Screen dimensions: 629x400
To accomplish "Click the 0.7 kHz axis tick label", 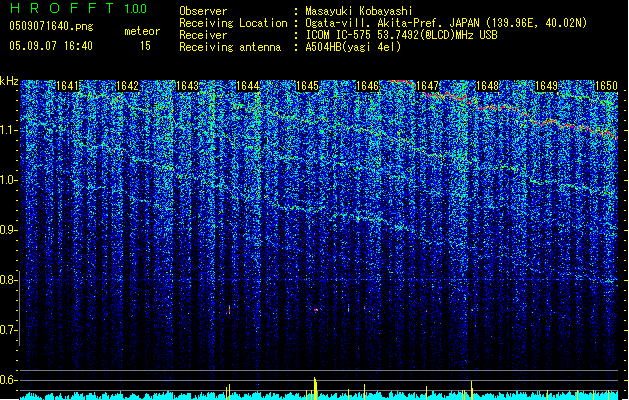I will pos(8,330).
